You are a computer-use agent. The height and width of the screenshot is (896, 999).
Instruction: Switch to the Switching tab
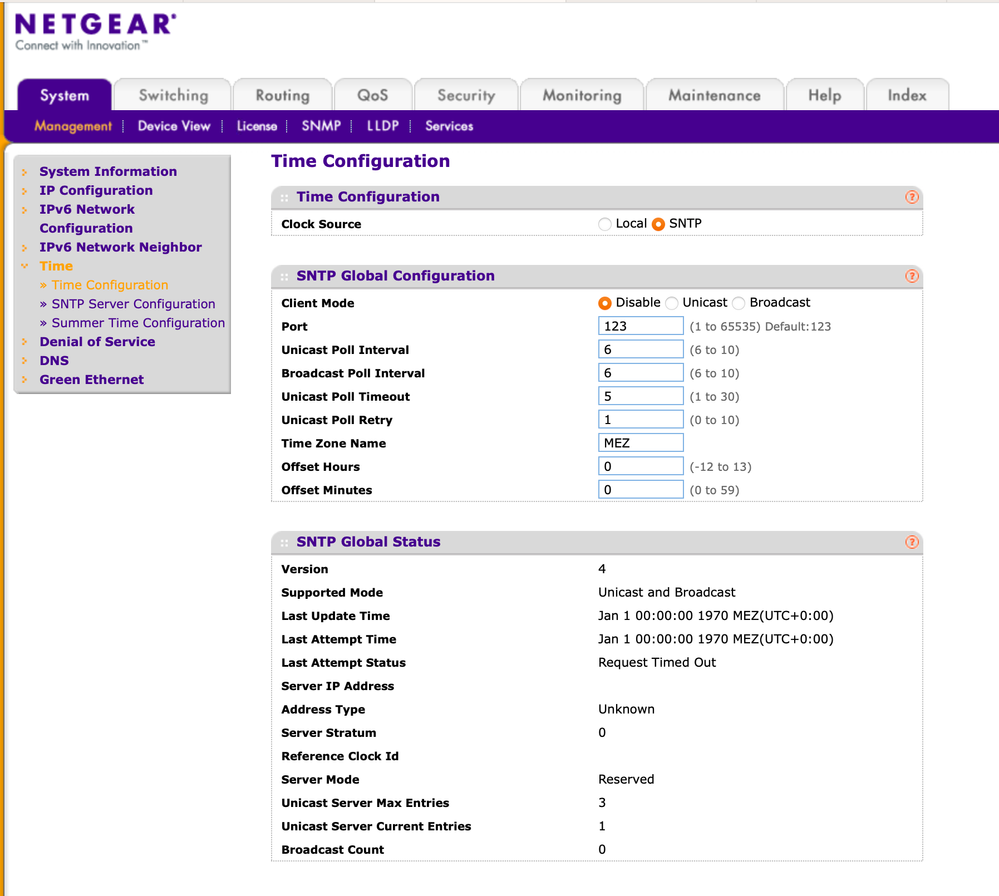click(x=173, y=96)
